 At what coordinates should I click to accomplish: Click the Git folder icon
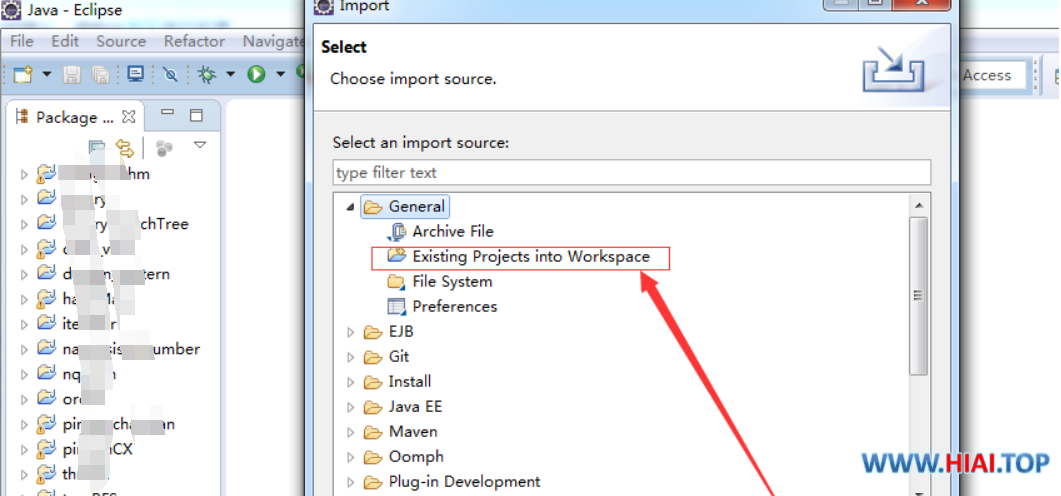click(x=373, y=357)
